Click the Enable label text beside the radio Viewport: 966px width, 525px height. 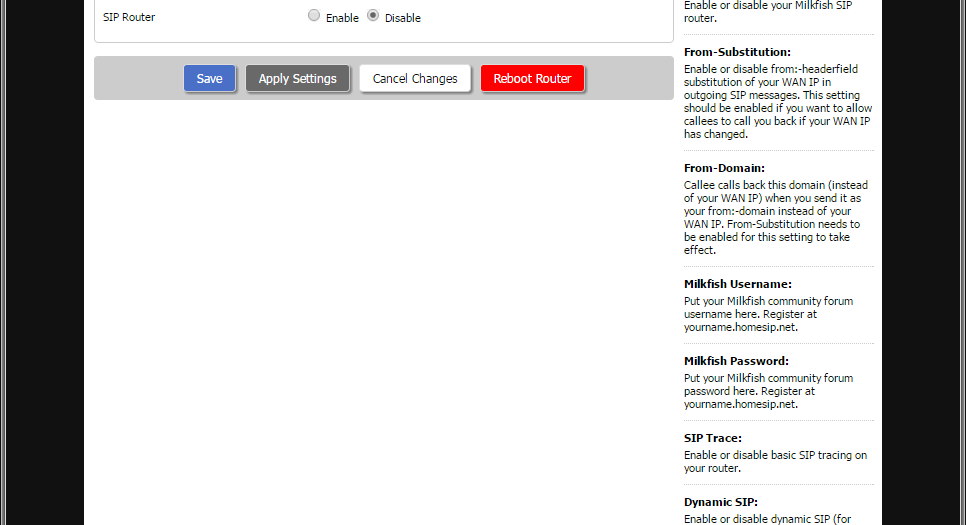point(342,18)
